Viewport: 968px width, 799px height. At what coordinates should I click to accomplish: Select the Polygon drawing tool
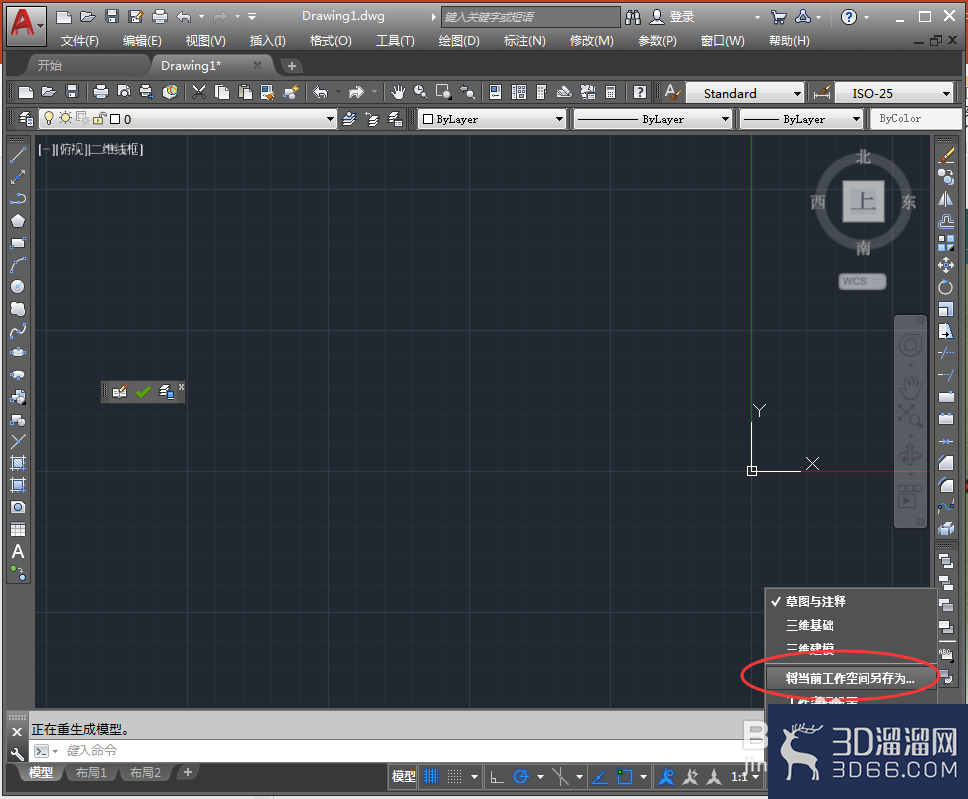point(18,221)
